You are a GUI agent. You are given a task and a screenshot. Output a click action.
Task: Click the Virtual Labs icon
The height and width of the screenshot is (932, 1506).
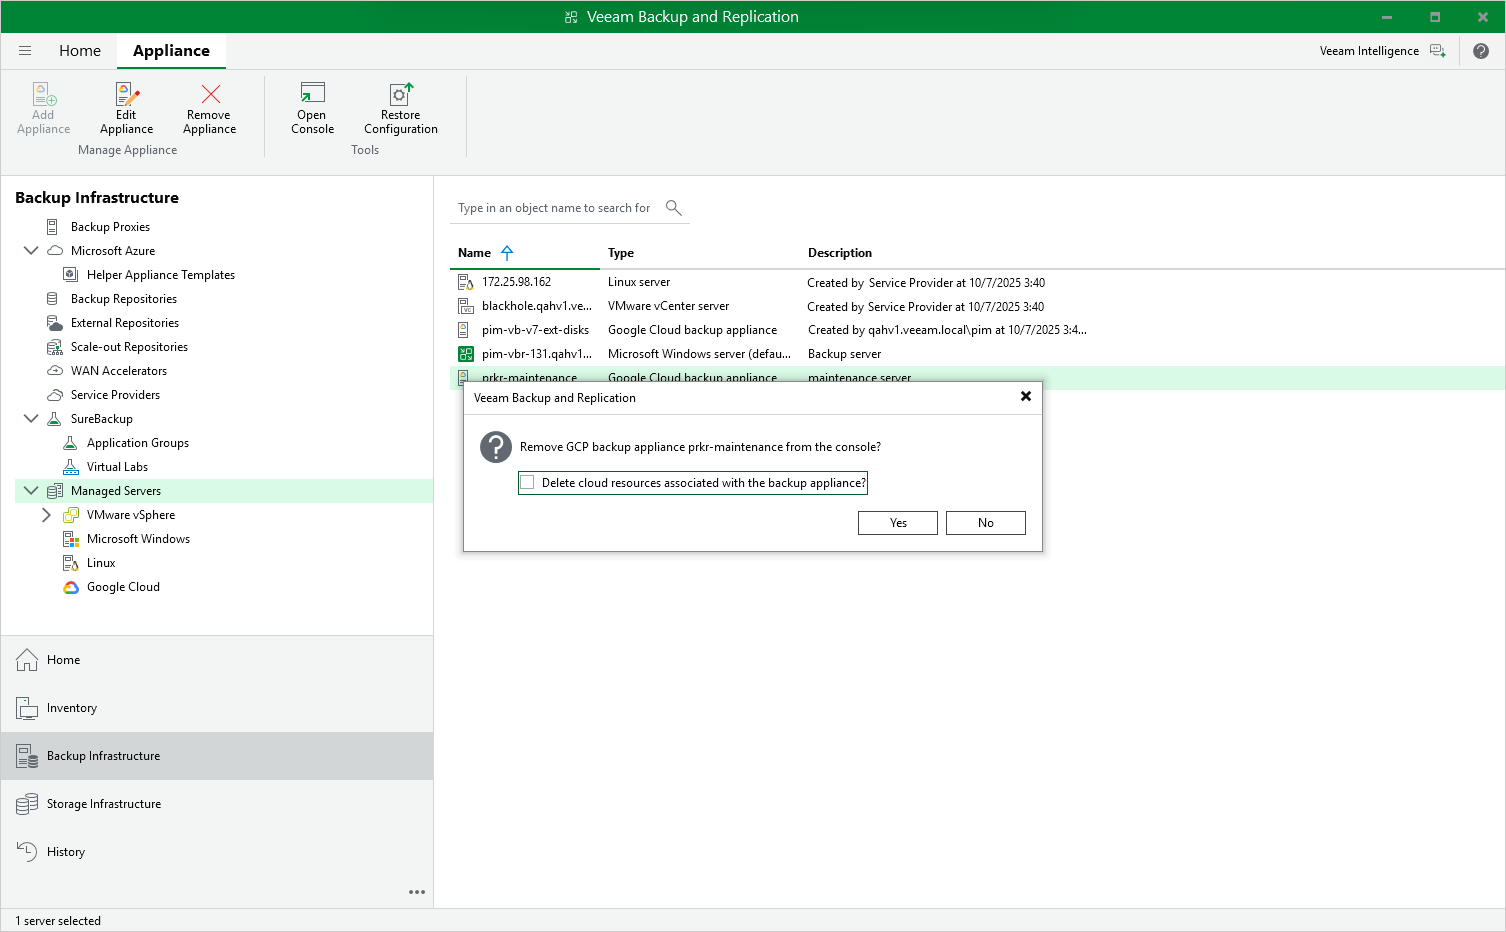click(x=71, y=467)
